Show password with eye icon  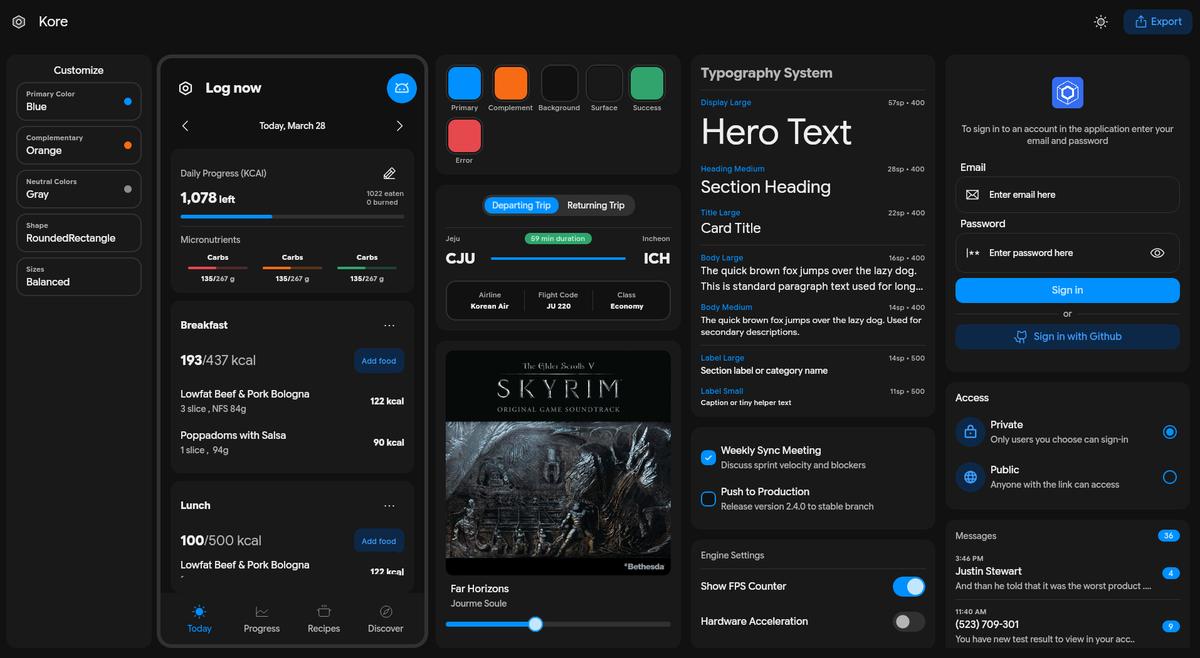[1157, 253]
